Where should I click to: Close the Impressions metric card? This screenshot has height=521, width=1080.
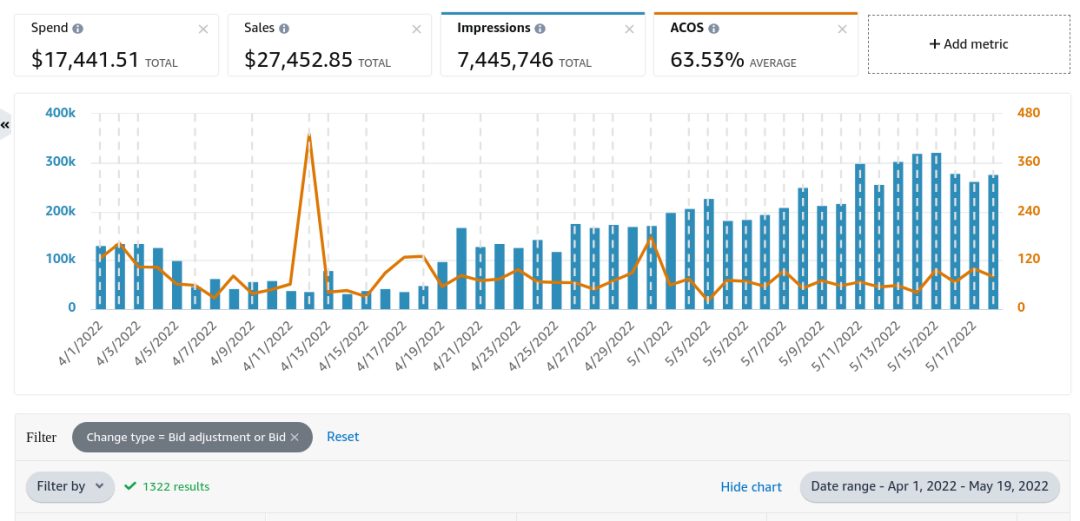point(629,29)
